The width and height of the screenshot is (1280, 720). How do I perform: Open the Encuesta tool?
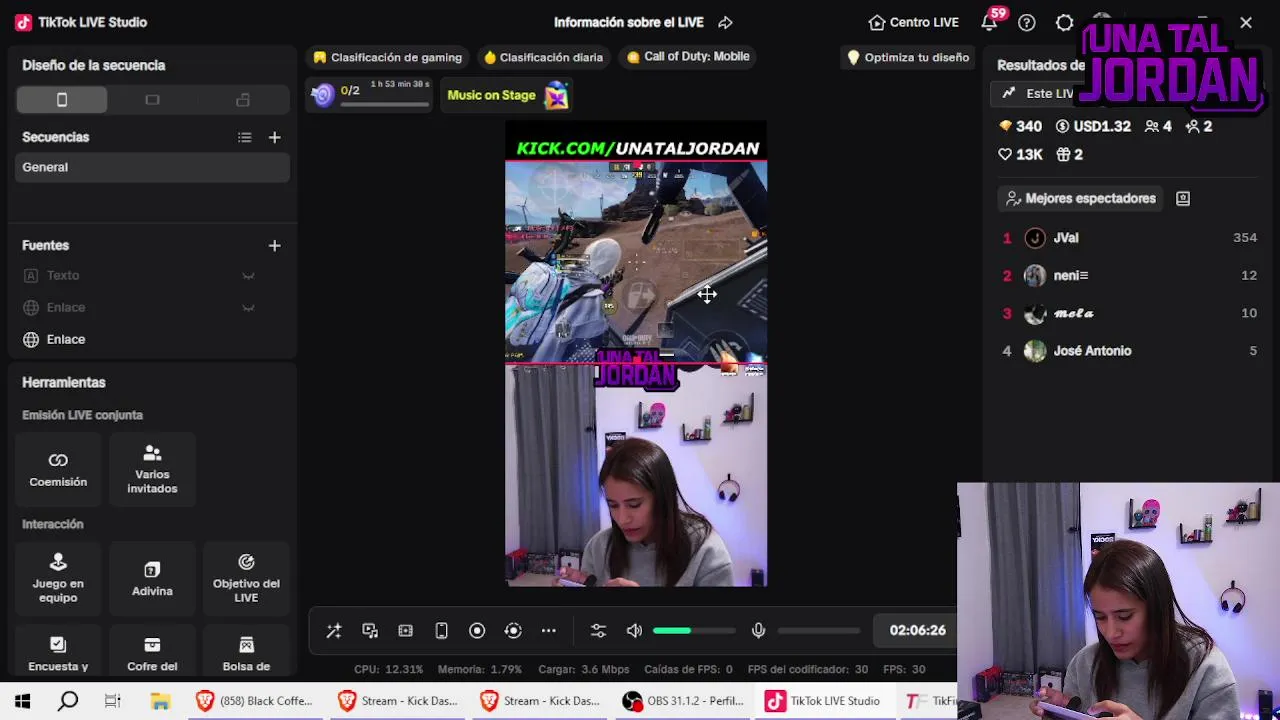58,653
